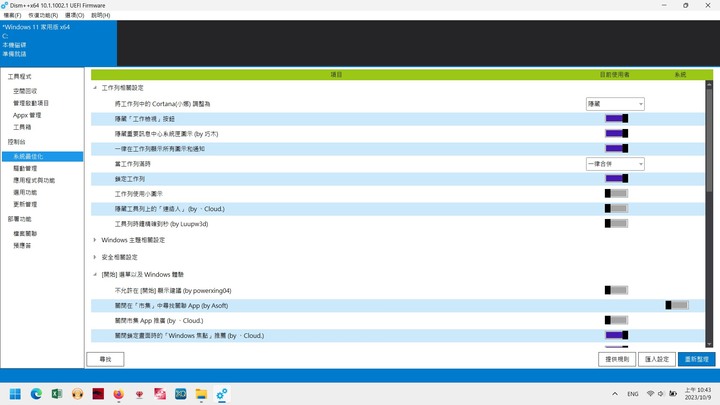
Task: Open Excel from the taskbar
Action: [x=57, y=394]
